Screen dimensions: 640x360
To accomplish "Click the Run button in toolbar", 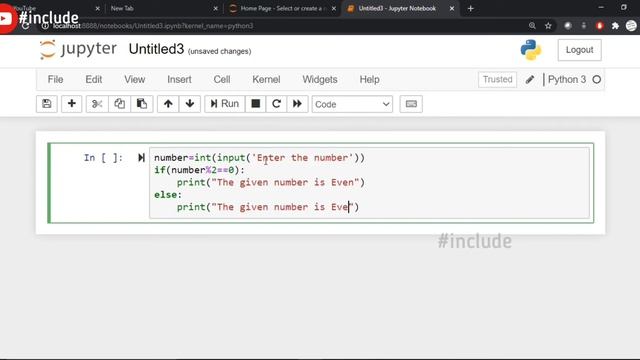I will [224, 104].
